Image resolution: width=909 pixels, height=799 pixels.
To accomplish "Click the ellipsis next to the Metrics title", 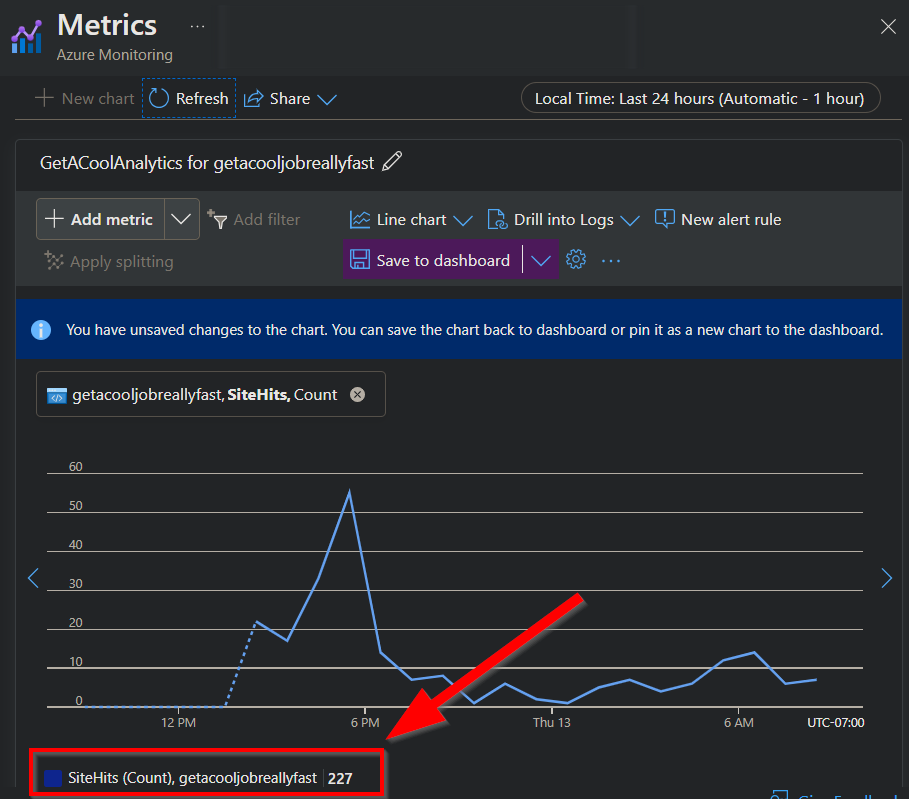I will (197, 25).
